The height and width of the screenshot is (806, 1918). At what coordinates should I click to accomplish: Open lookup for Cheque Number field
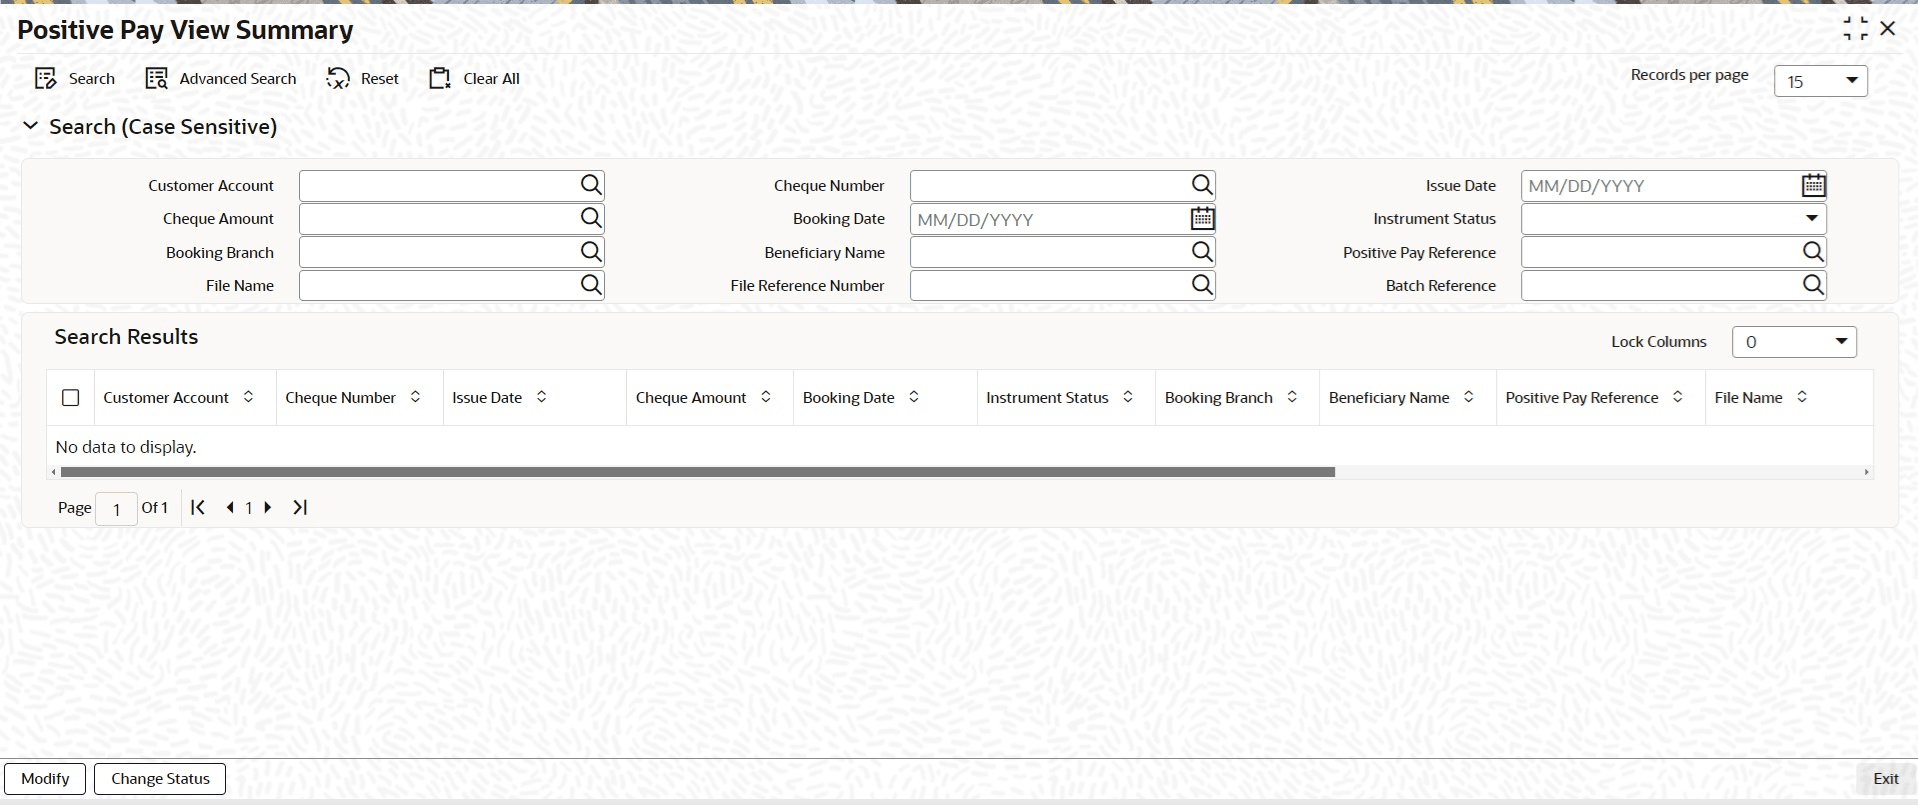(1202, 185)
